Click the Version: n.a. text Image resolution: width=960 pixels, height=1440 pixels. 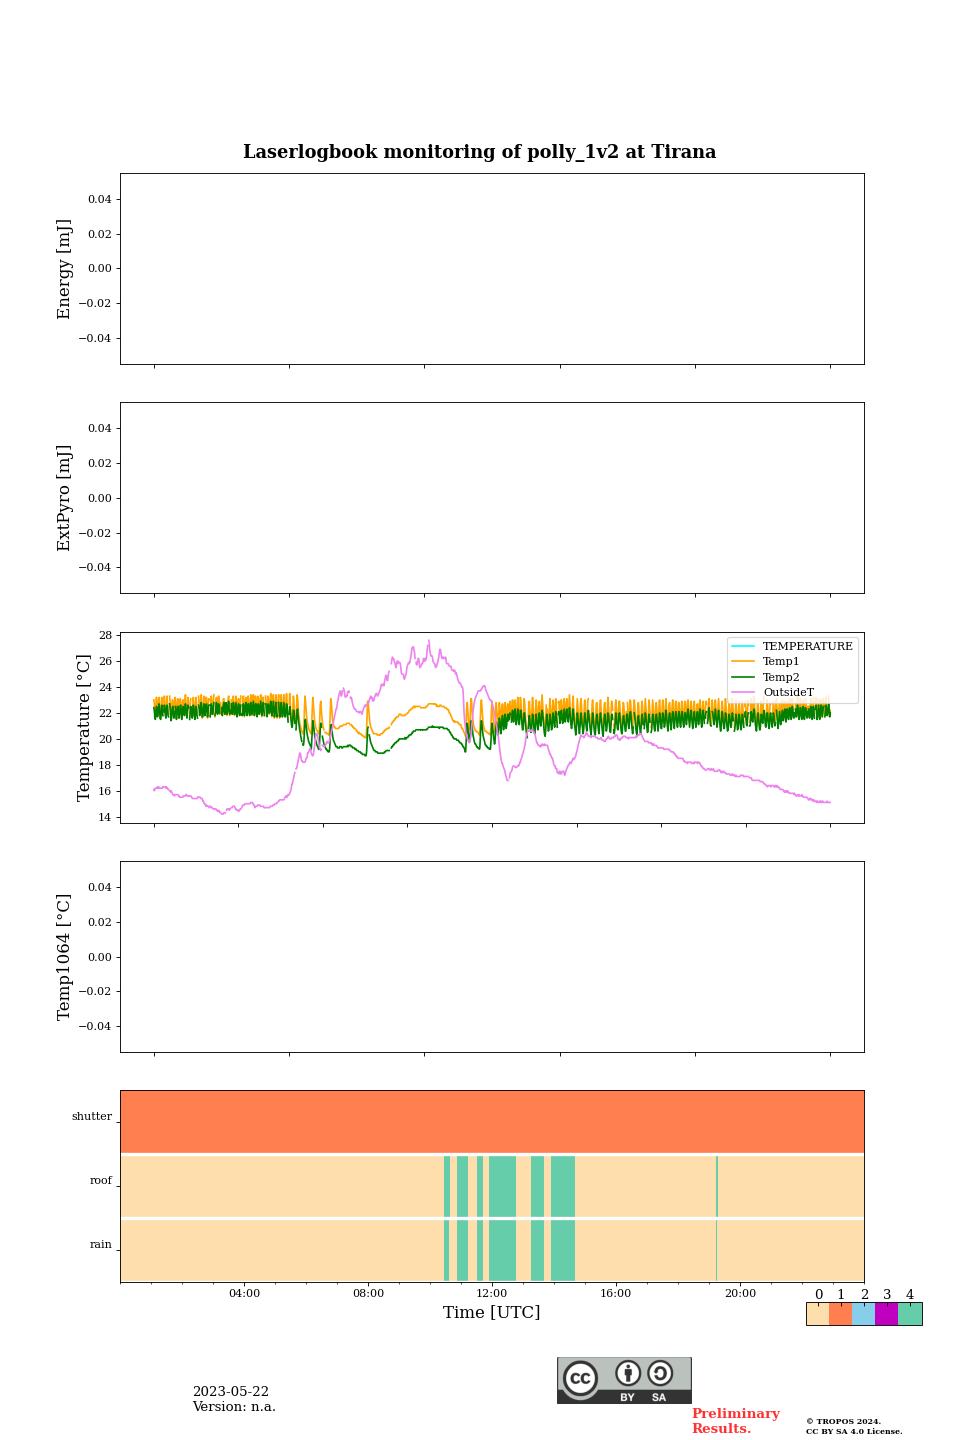point(234,1407)
